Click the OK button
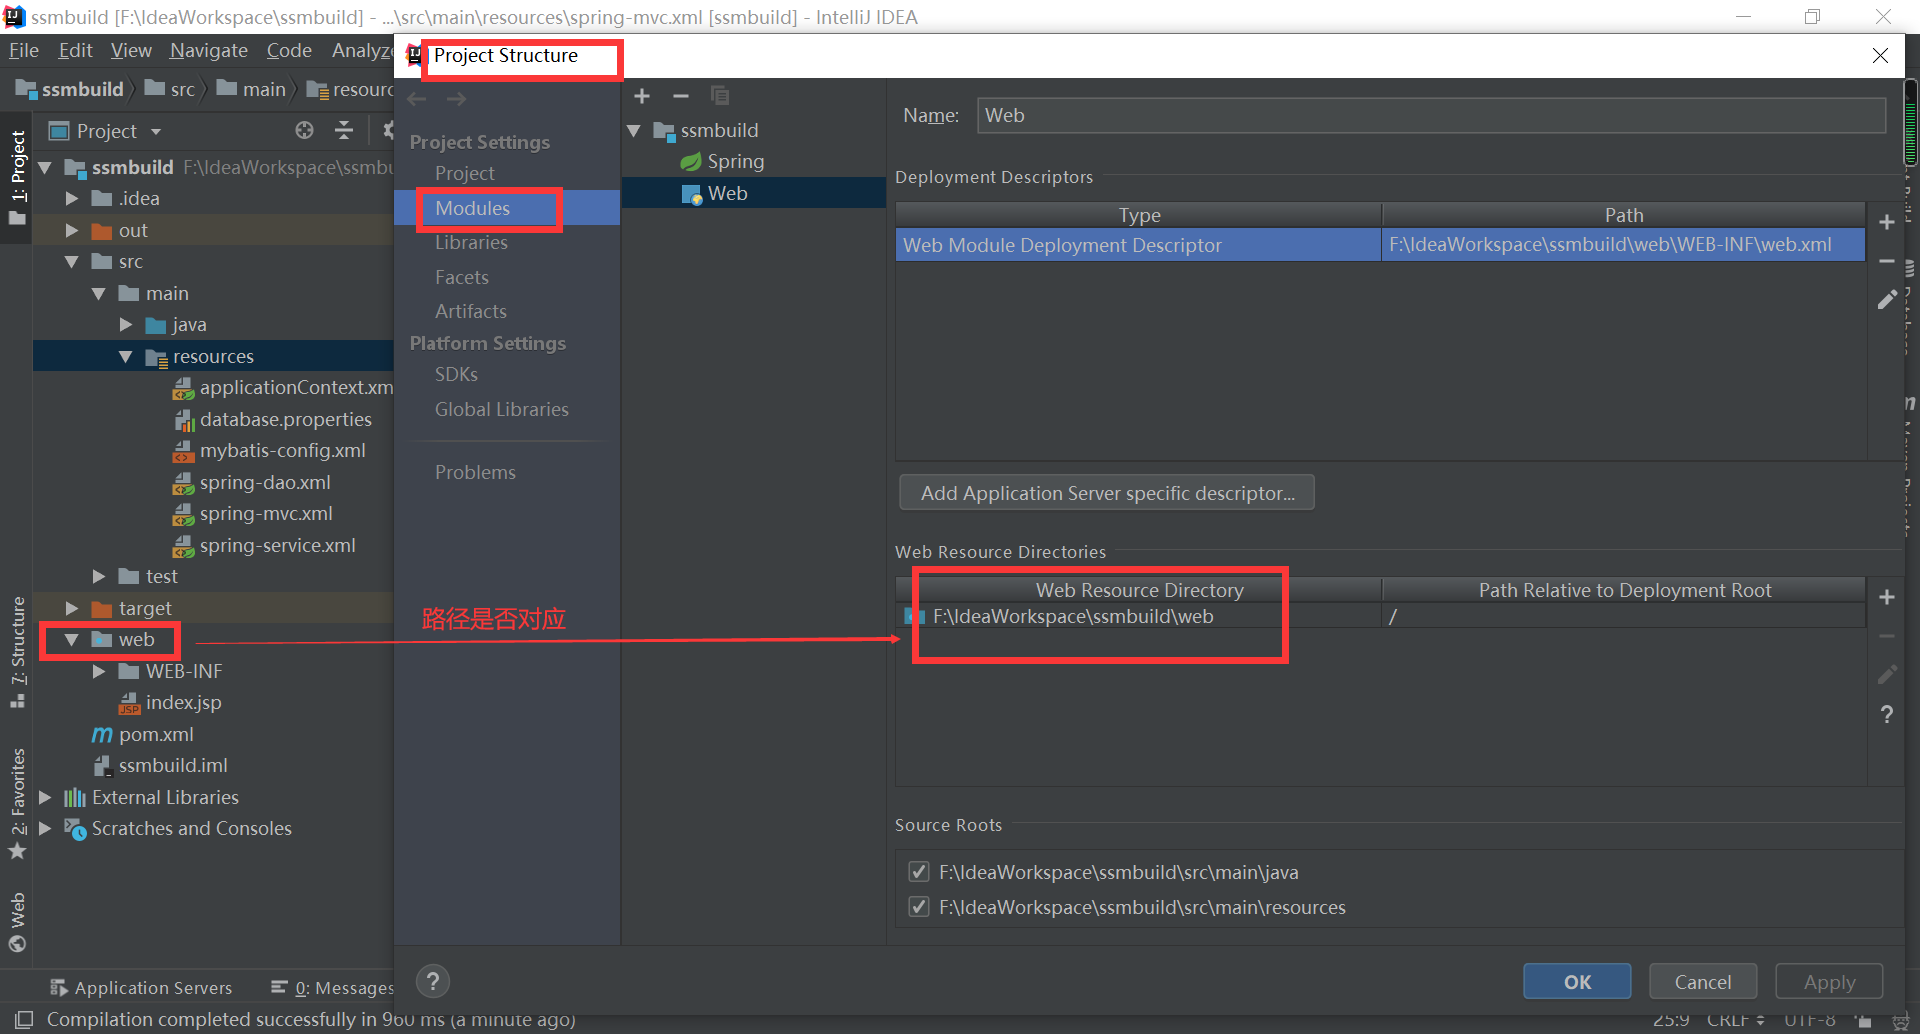 1577,981
